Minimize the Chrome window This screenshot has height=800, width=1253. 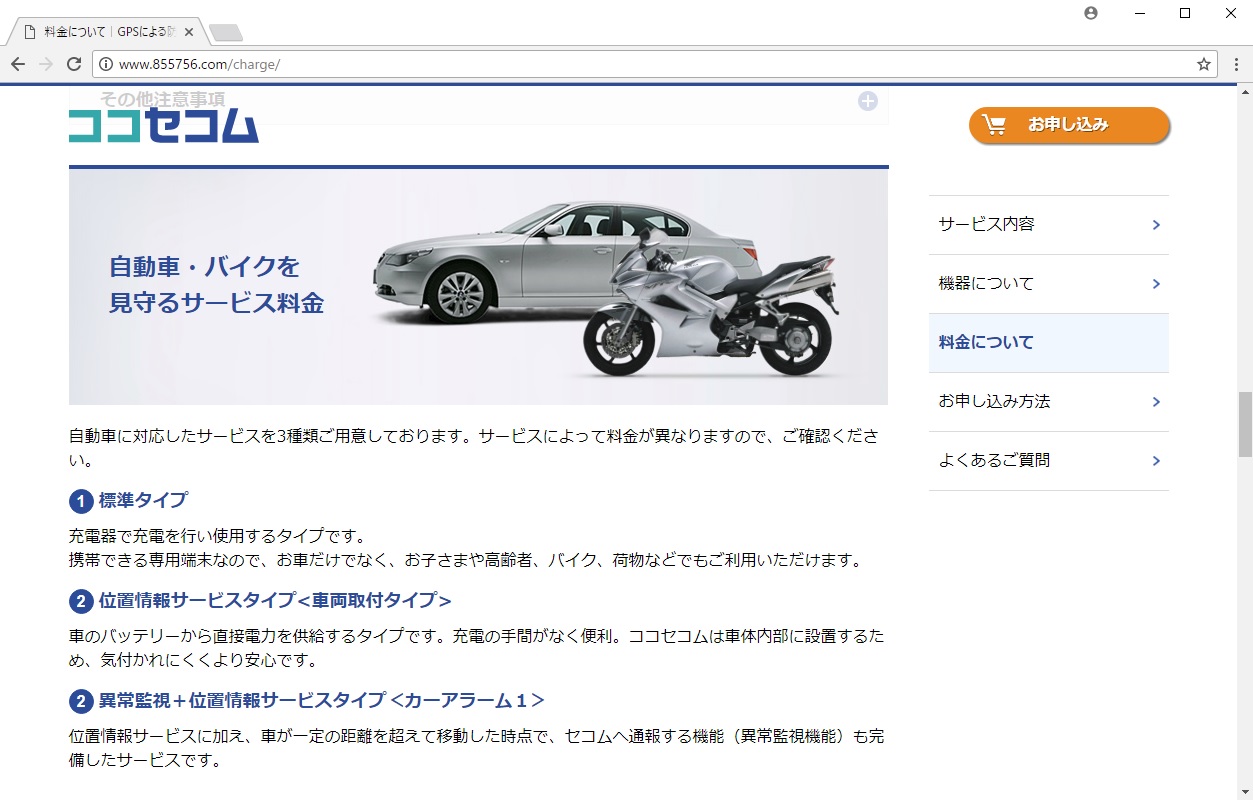(x=1138, y=13)
